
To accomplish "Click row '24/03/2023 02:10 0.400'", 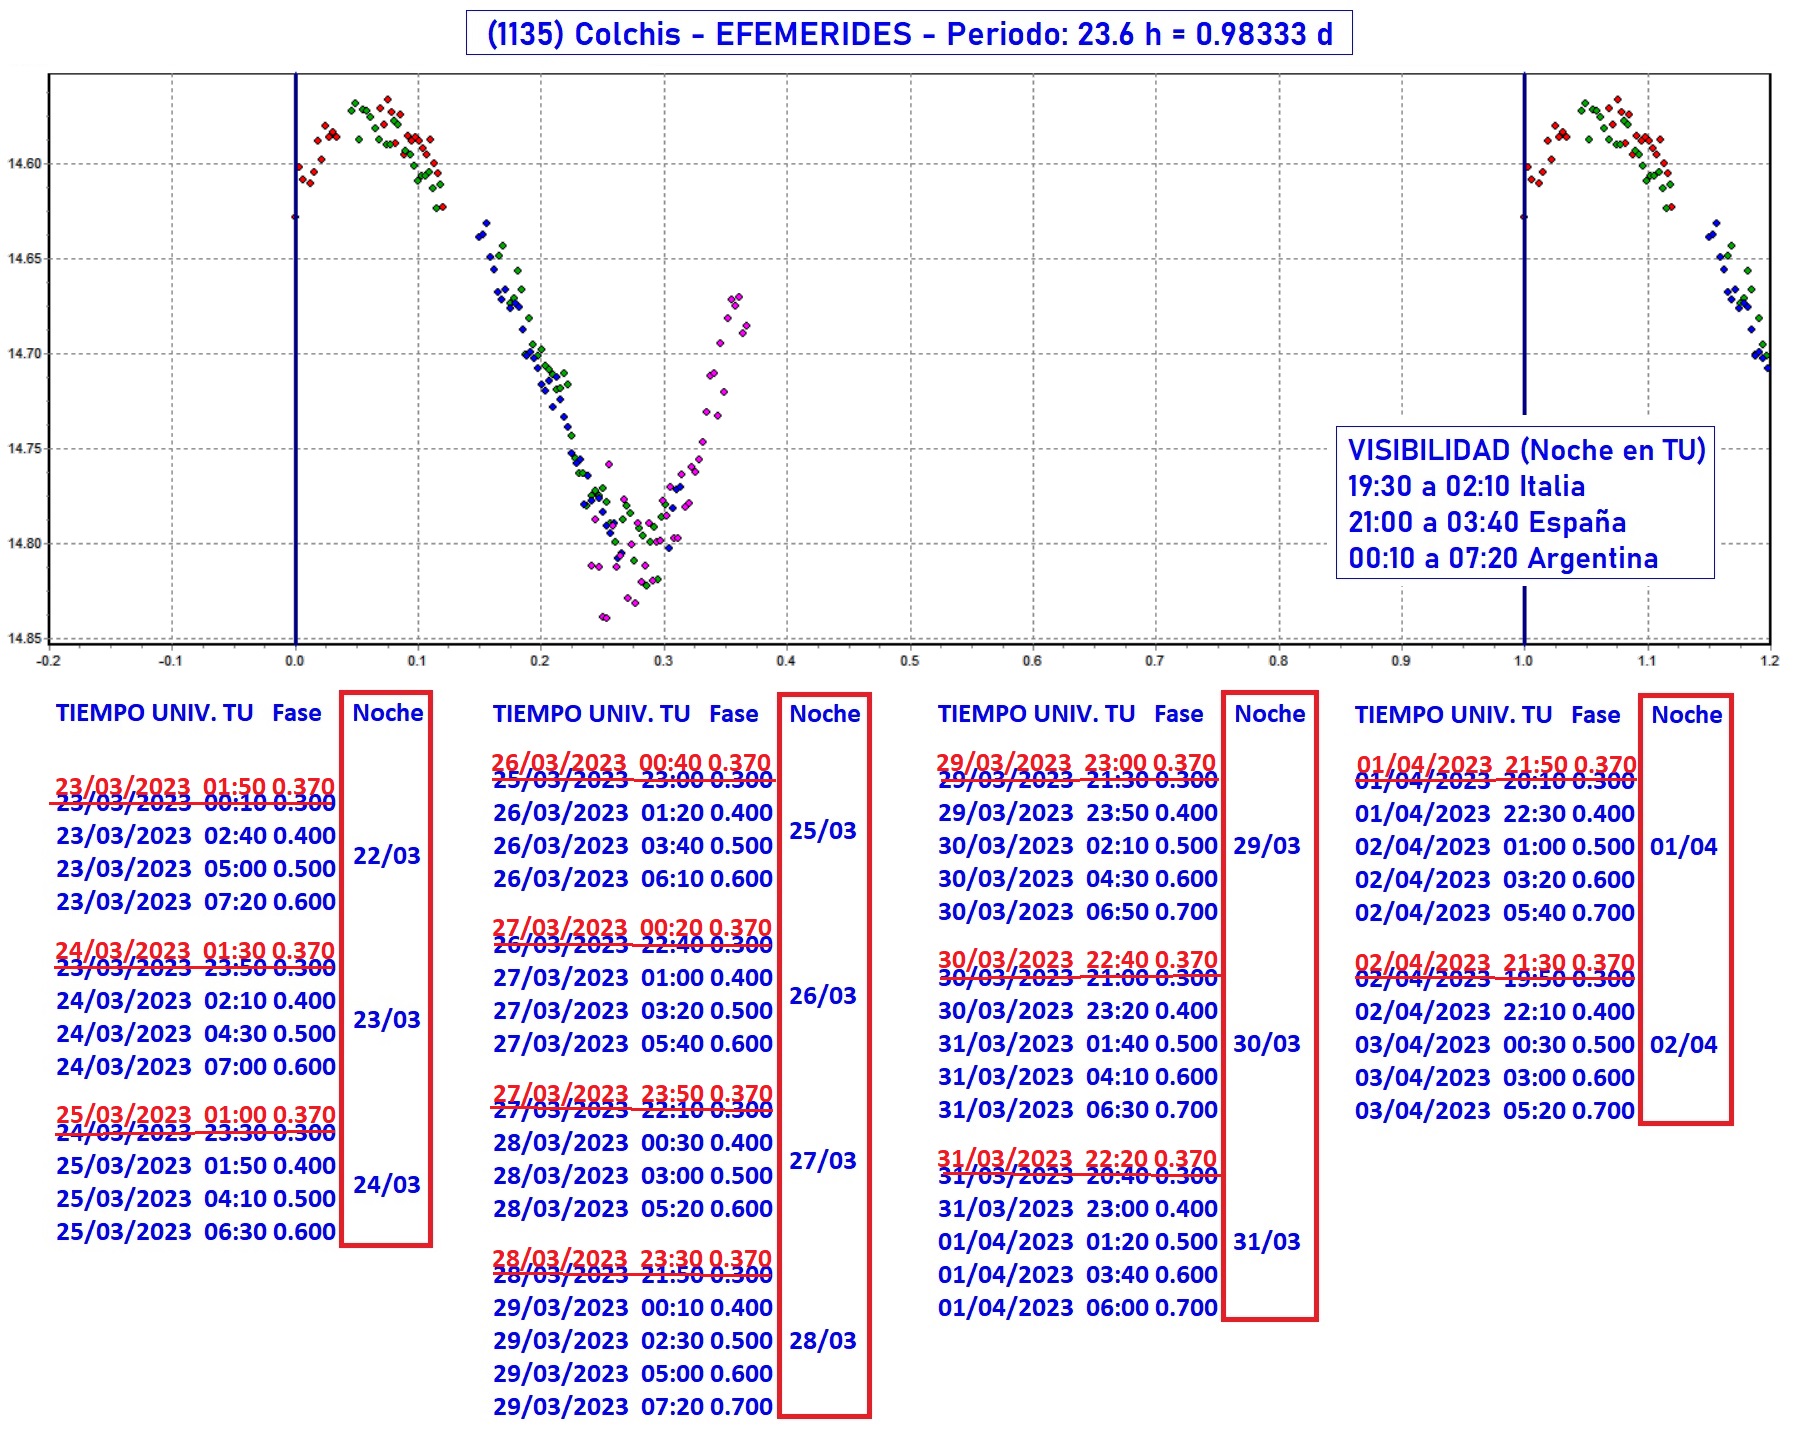I will 196,1001.
